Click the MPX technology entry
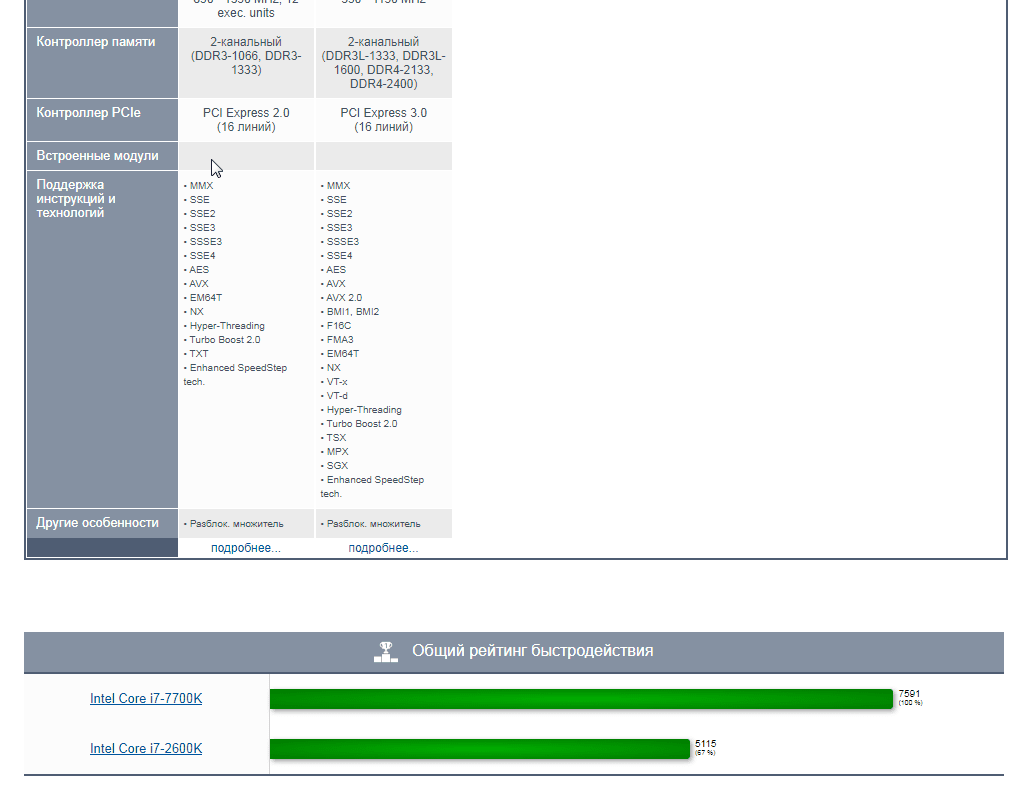This screenshot has height=811, width=1022. coord(338,452)
